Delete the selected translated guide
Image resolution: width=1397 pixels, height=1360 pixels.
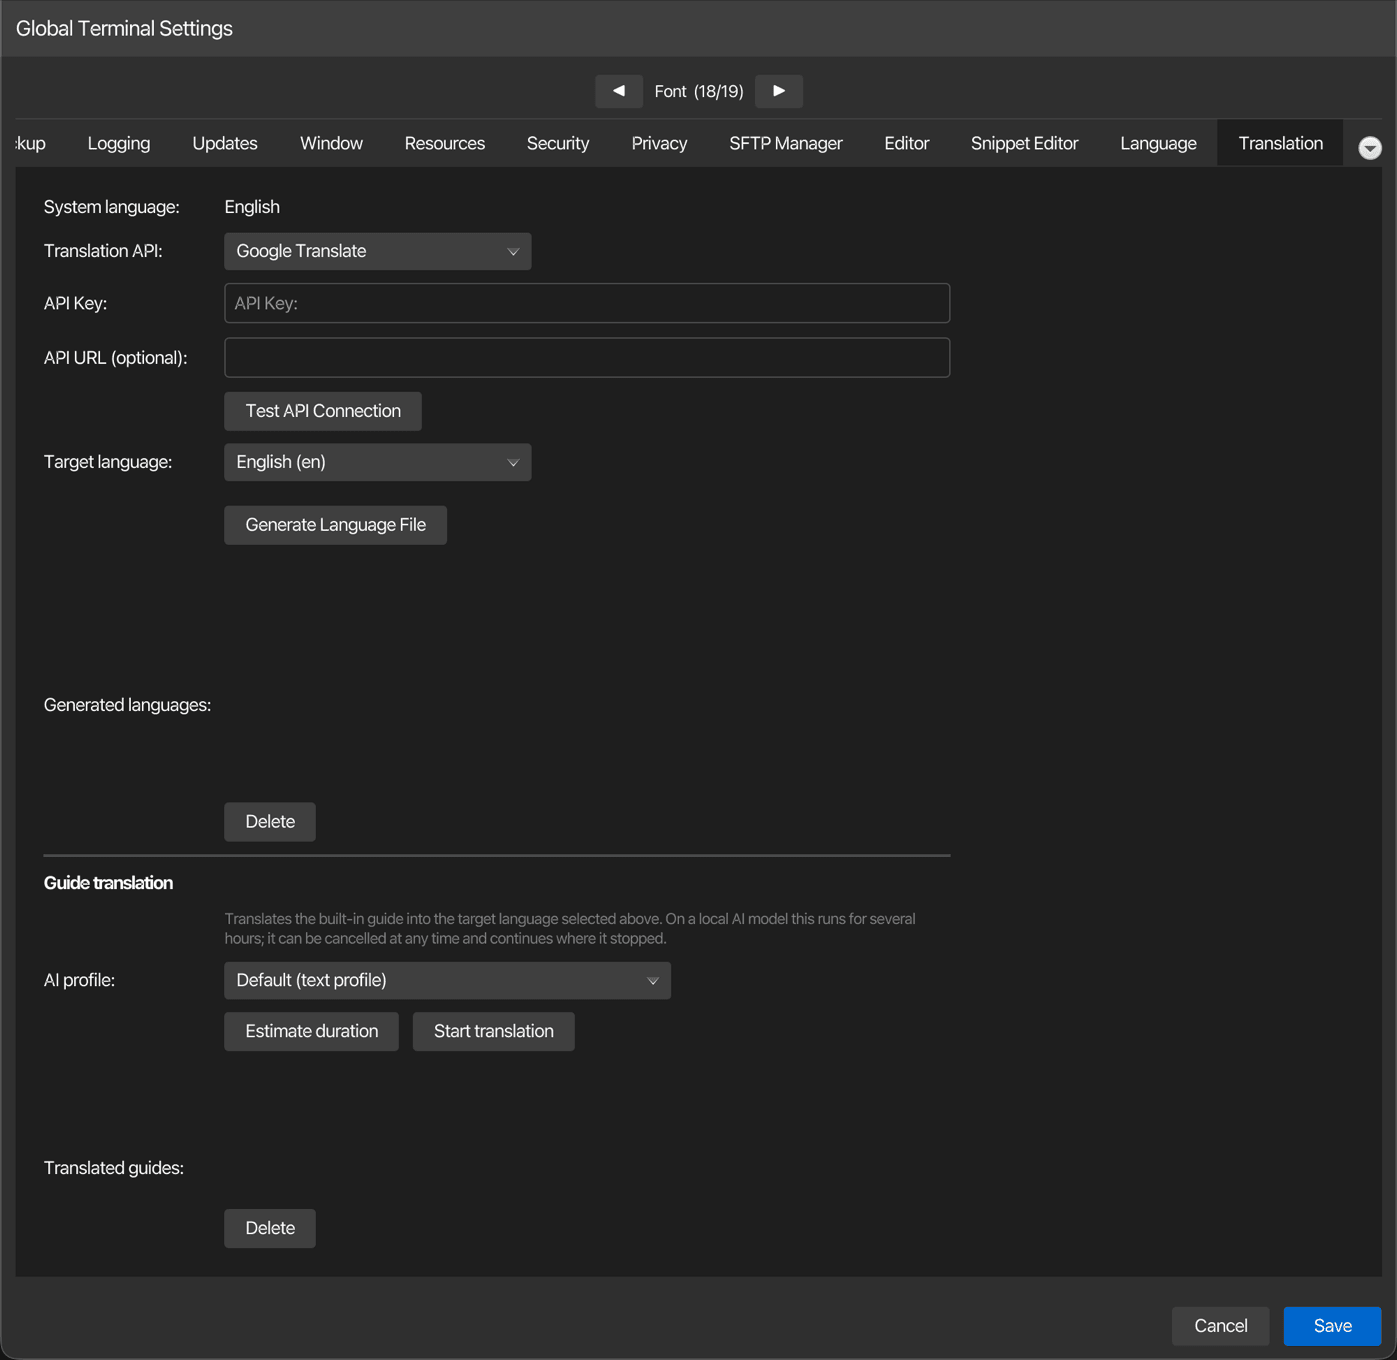coord(270,1228)
